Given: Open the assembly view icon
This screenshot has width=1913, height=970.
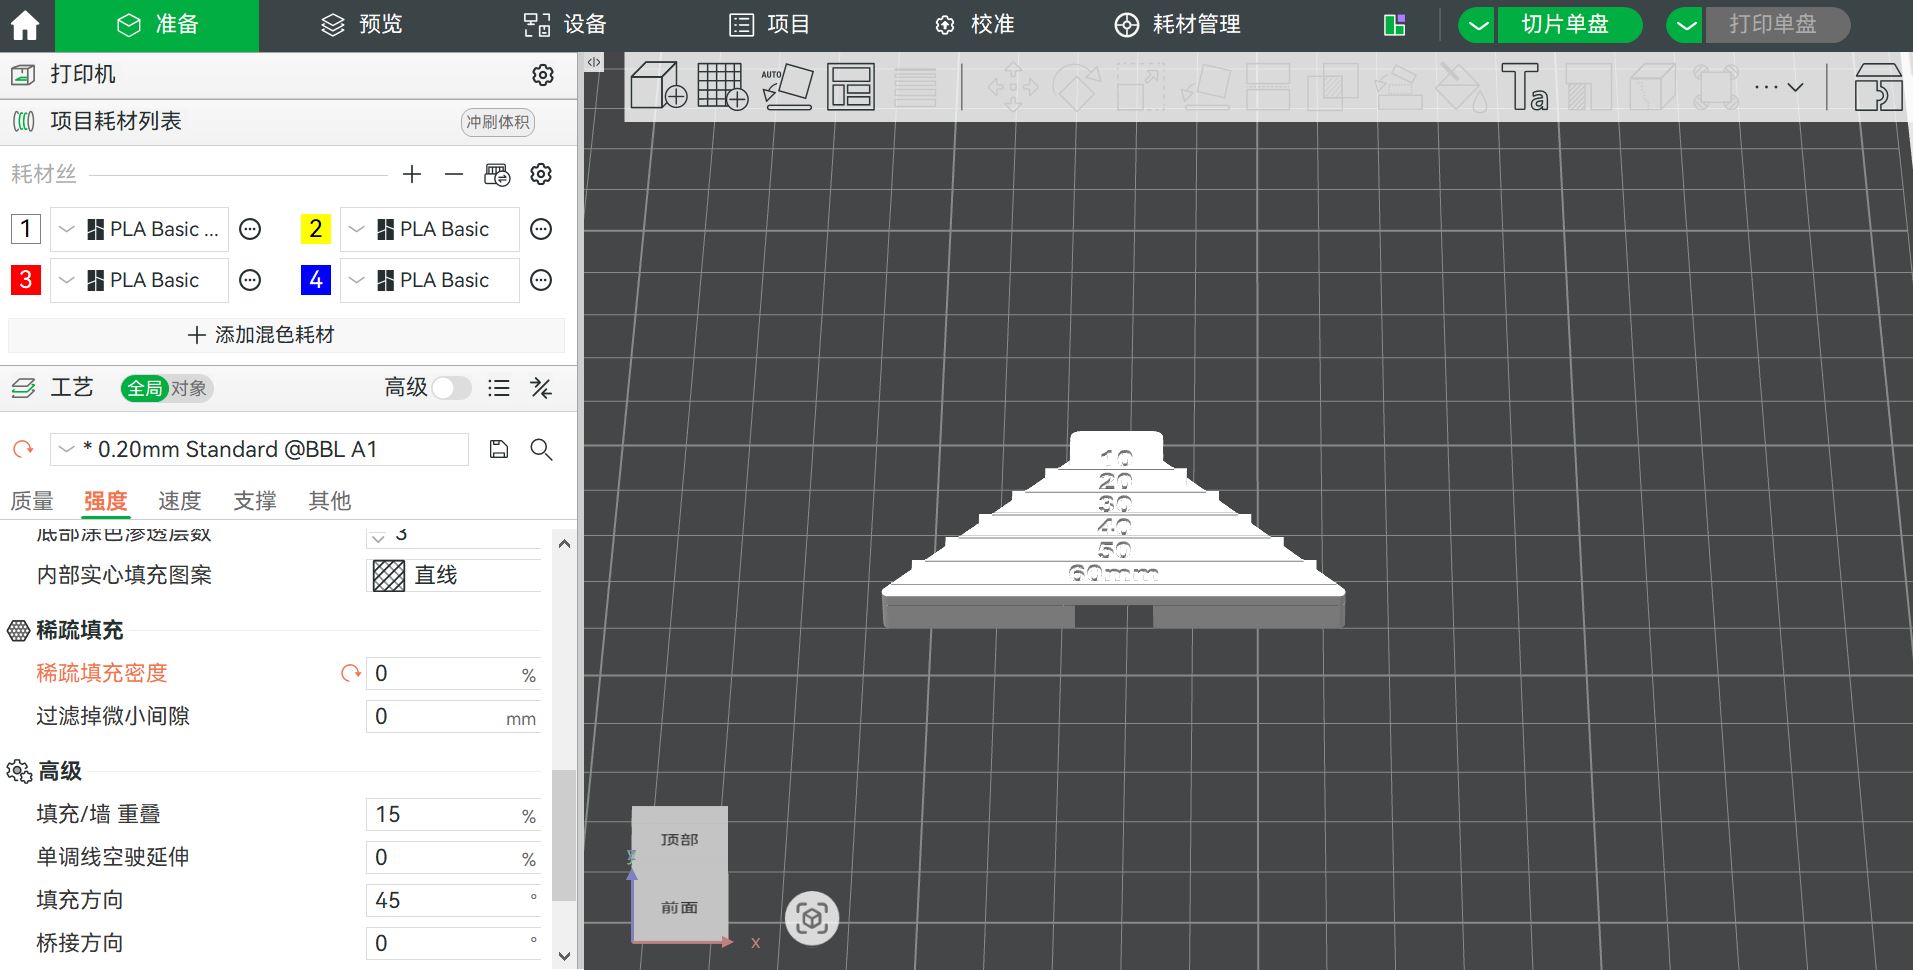Looking at the screenshot, I should click(1878, 86).
